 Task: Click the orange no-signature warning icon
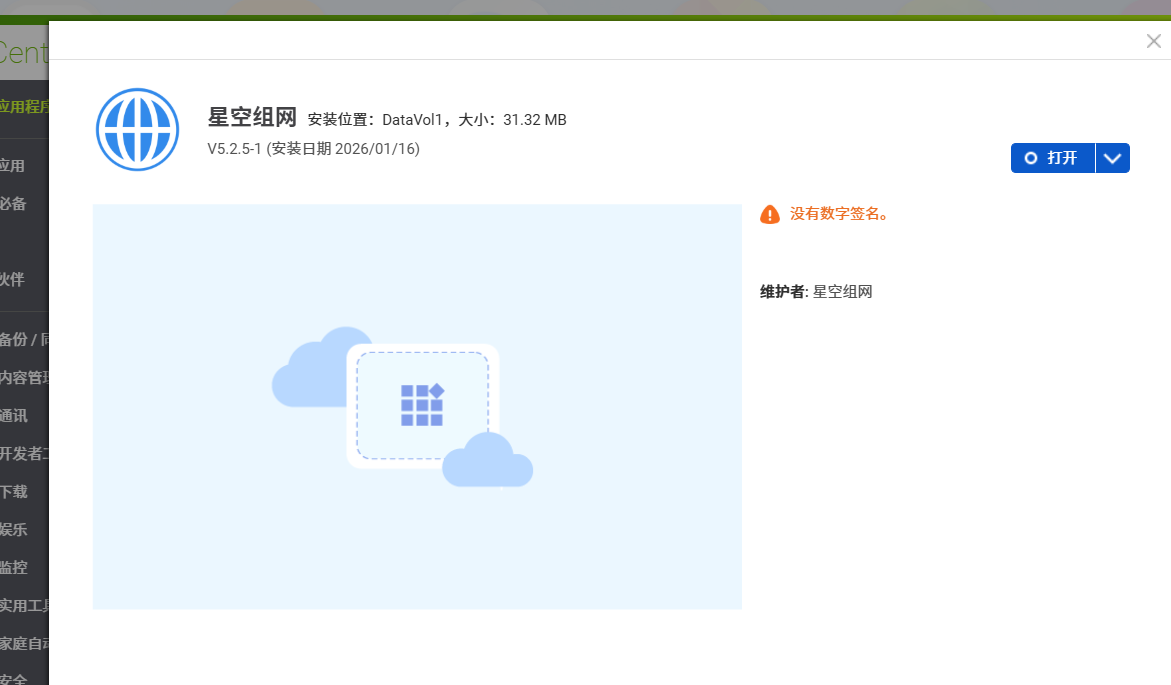[770, 214]
